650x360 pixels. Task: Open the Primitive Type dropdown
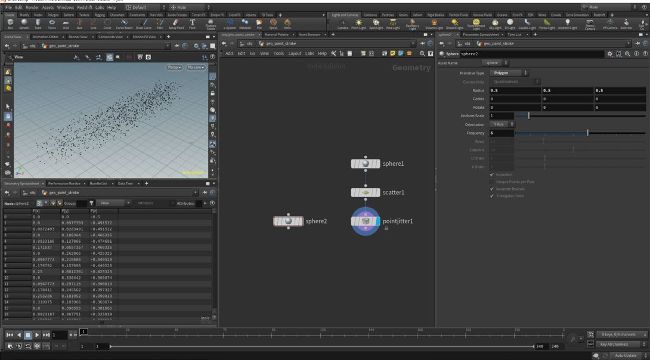(509, 73)
